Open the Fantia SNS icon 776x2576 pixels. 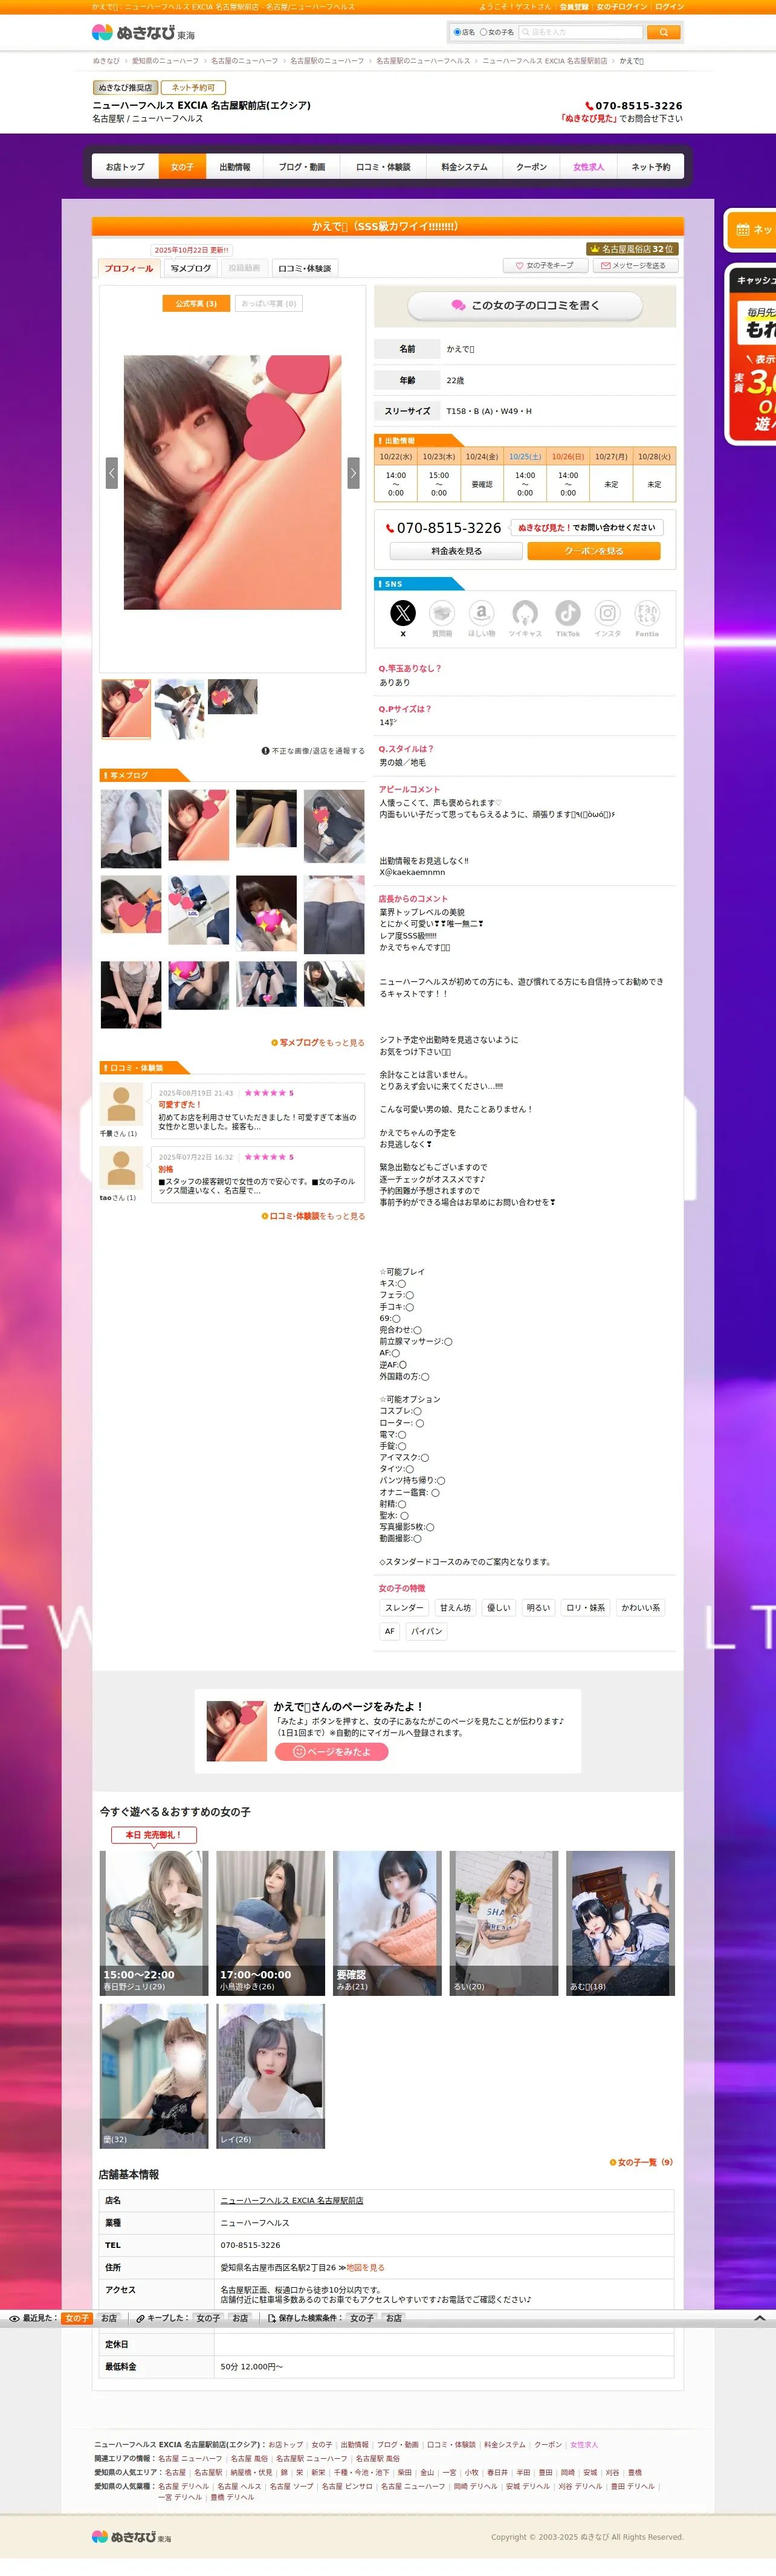(647, 613)
